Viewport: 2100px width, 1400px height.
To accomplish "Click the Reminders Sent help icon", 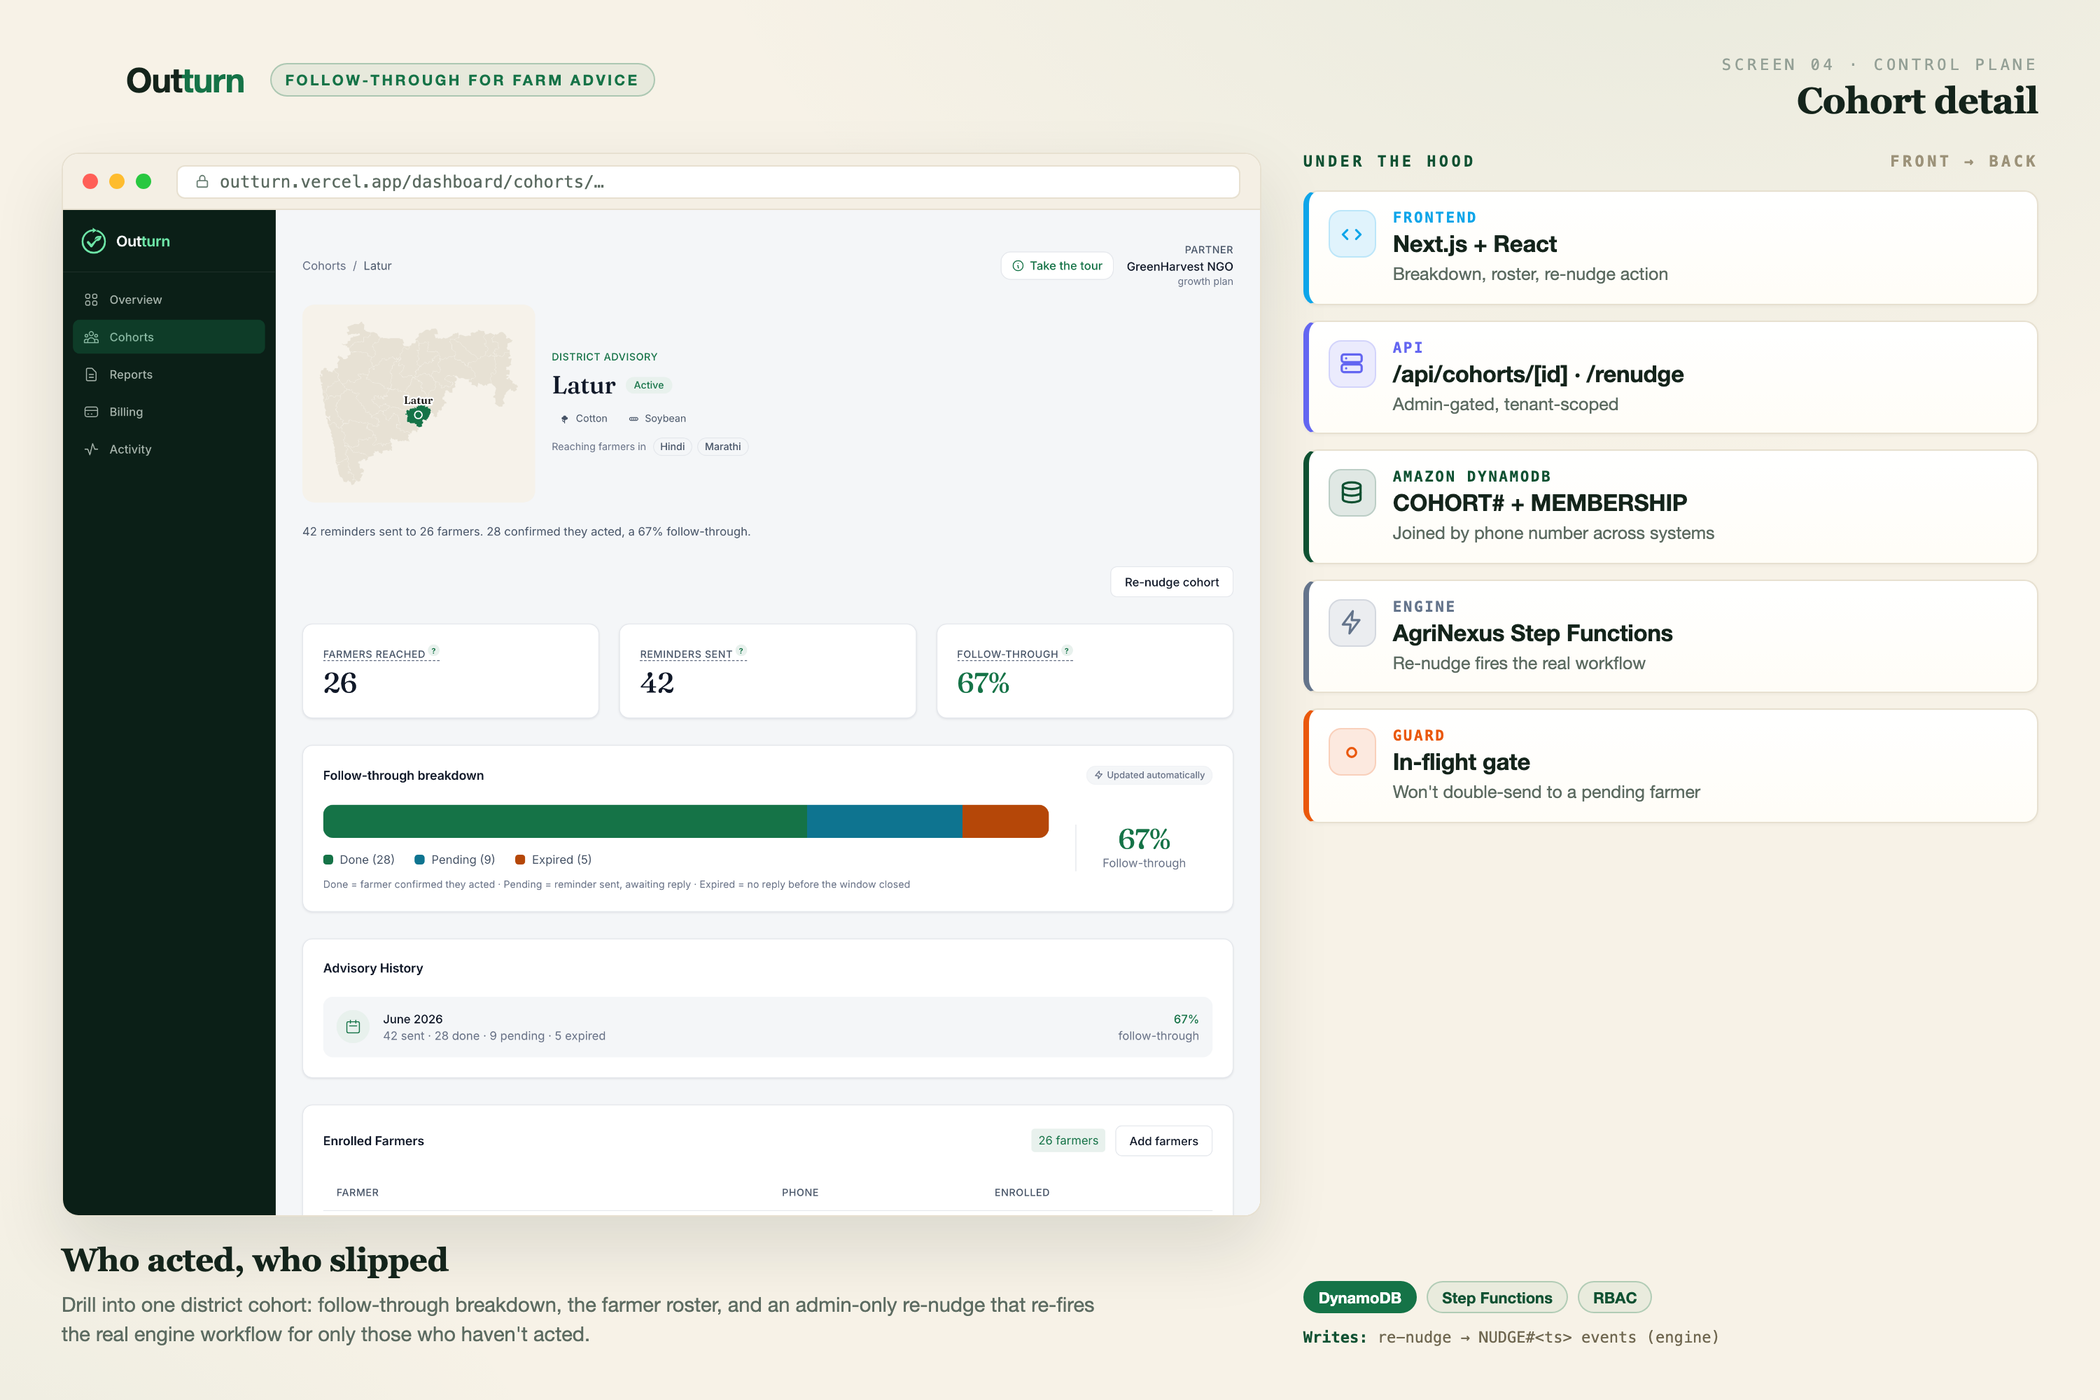I will coord(741,651).
